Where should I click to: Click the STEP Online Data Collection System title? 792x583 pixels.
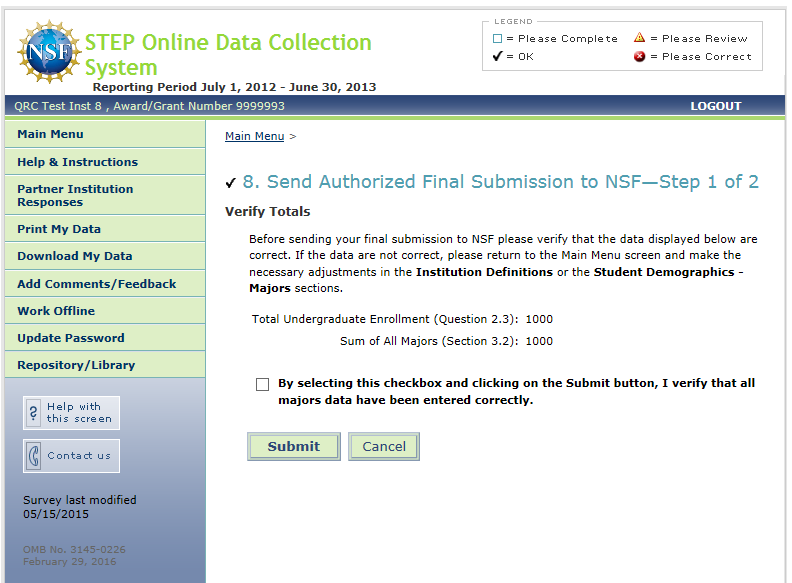228,55
